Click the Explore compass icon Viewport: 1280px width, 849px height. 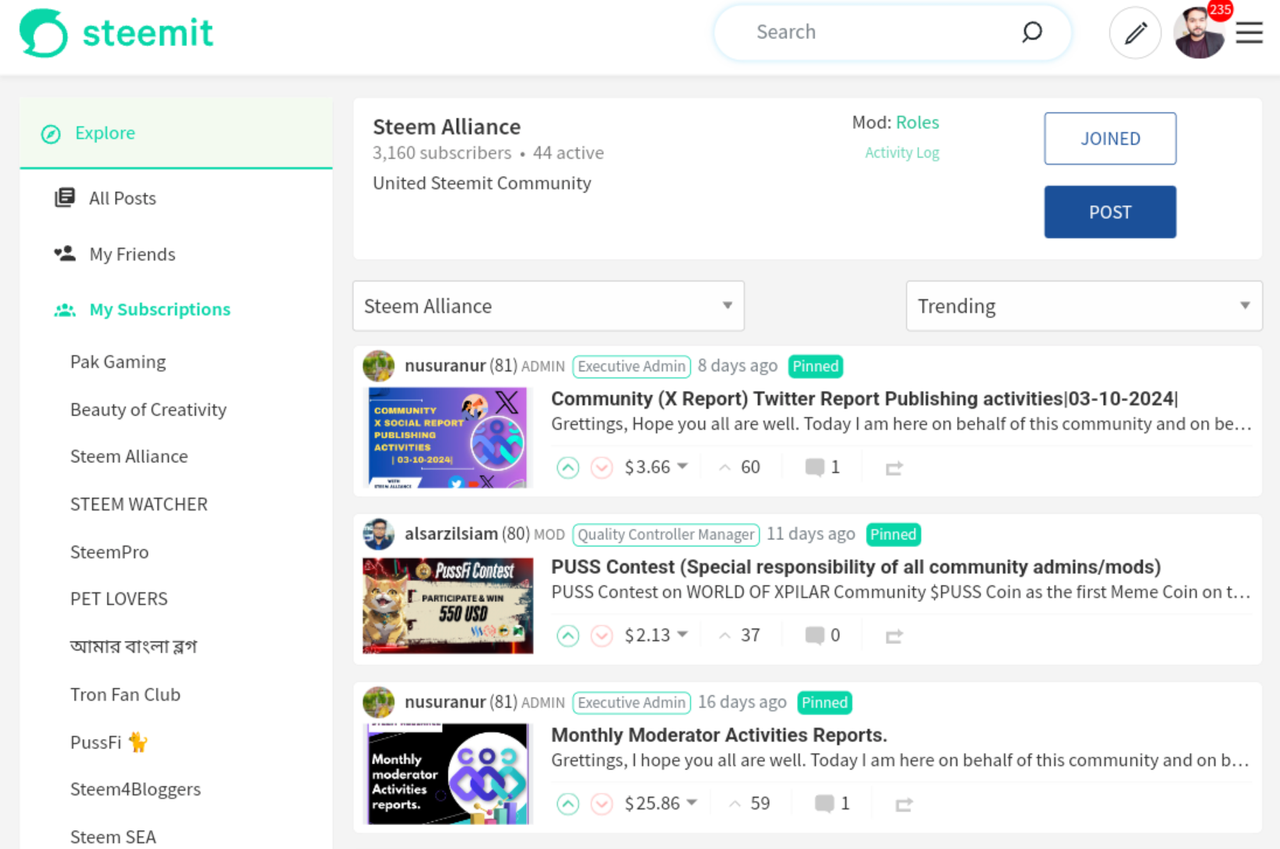(x=51, y=134)
